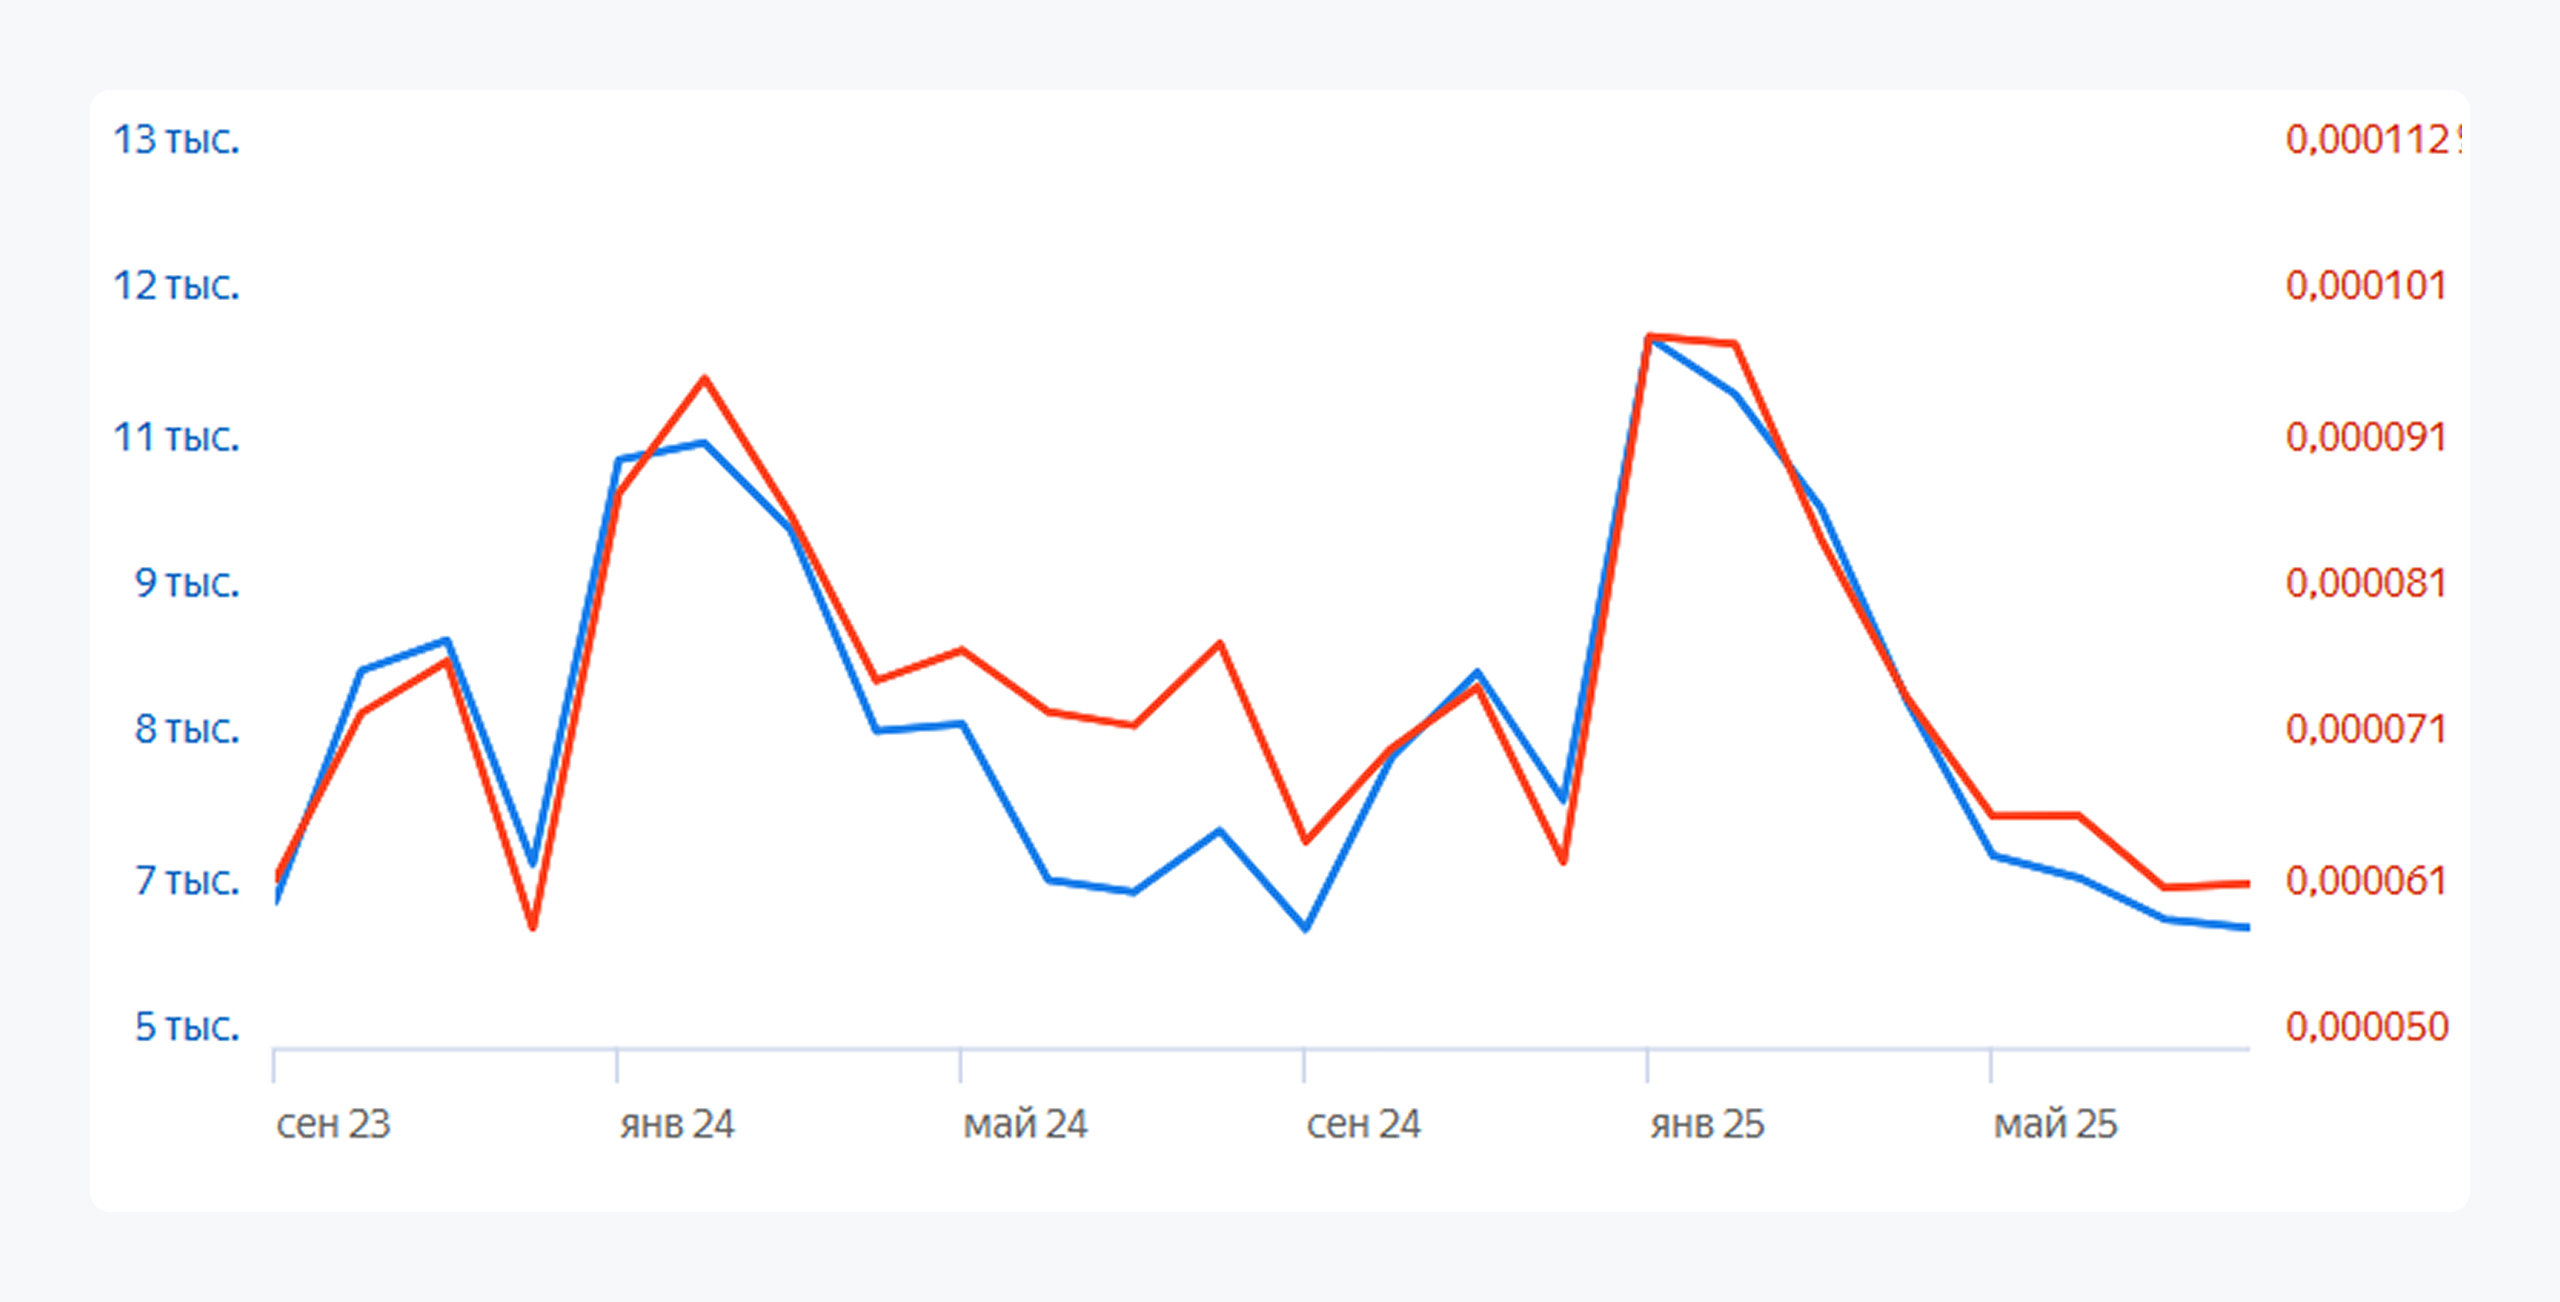Screen dimensions: 2560x1302
Task: Select the сен 23 date label
Action: (333, 1125)
